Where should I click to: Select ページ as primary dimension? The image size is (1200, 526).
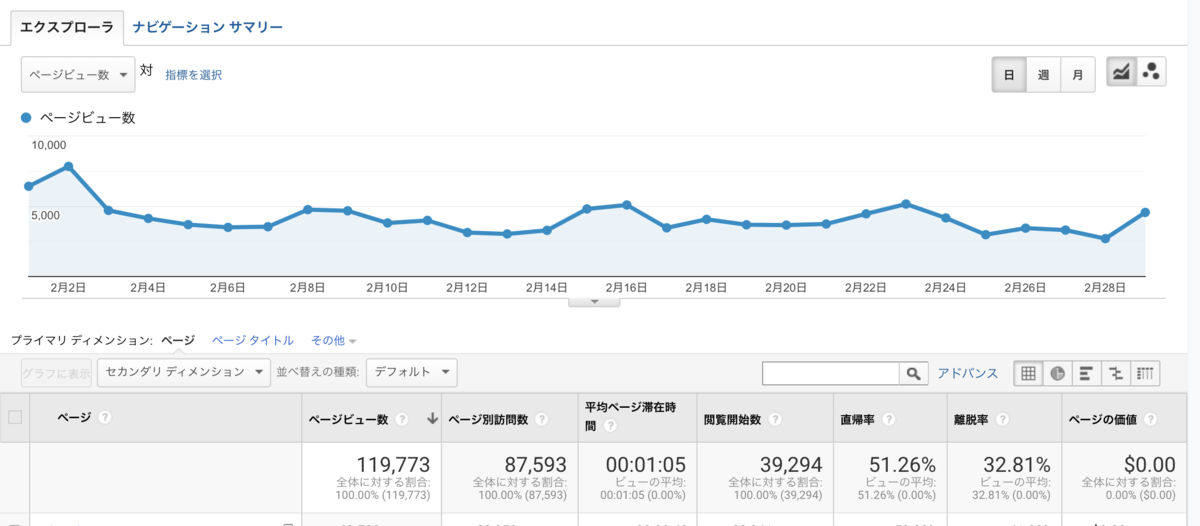pyautogui.click(x=178, y=341)
